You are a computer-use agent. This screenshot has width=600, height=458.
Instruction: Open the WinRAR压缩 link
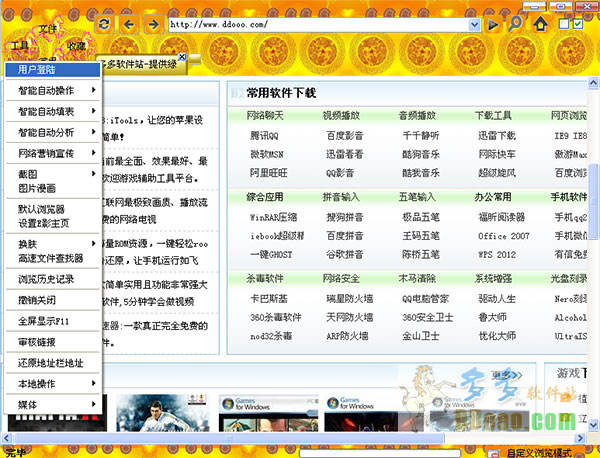pyautogui.click(x=273, y=217)
